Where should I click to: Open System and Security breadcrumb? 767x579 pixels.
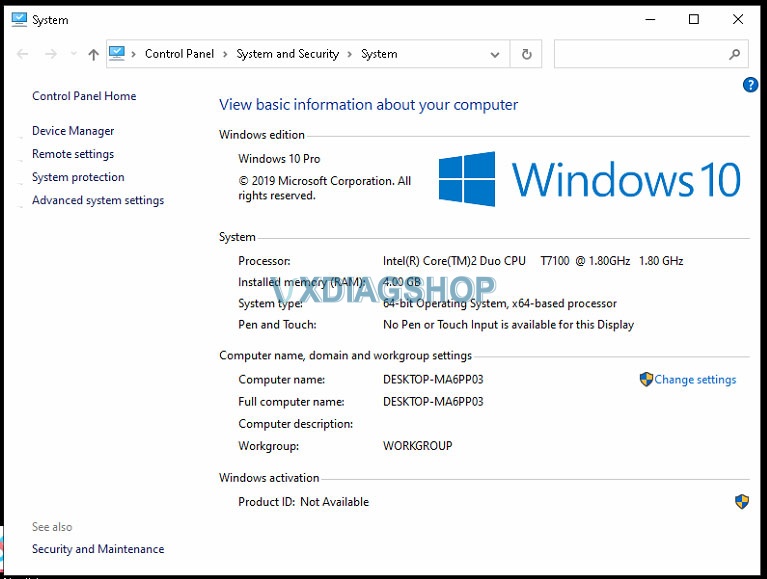288,54
